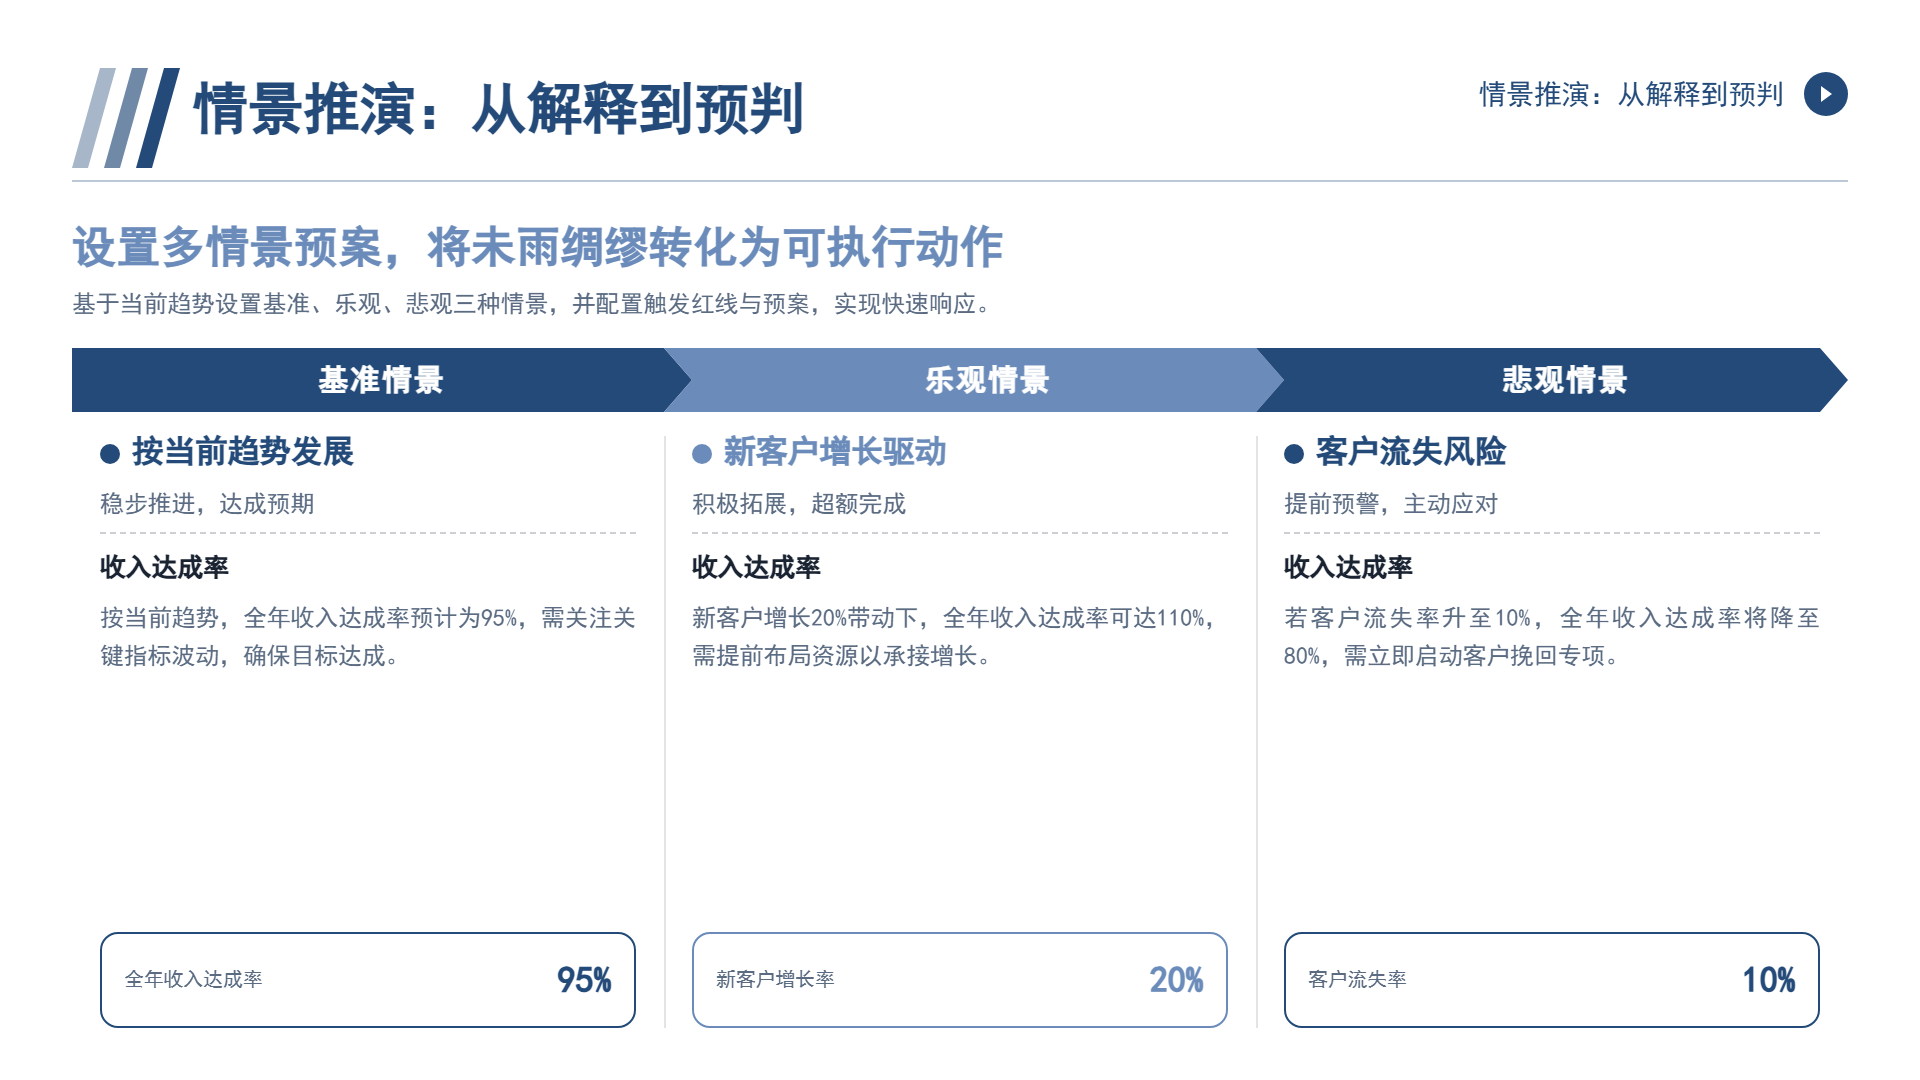Click the subtitle 设置多情景预案 heading
This screenshot has height=1080, width=1920.
[537, 247]
